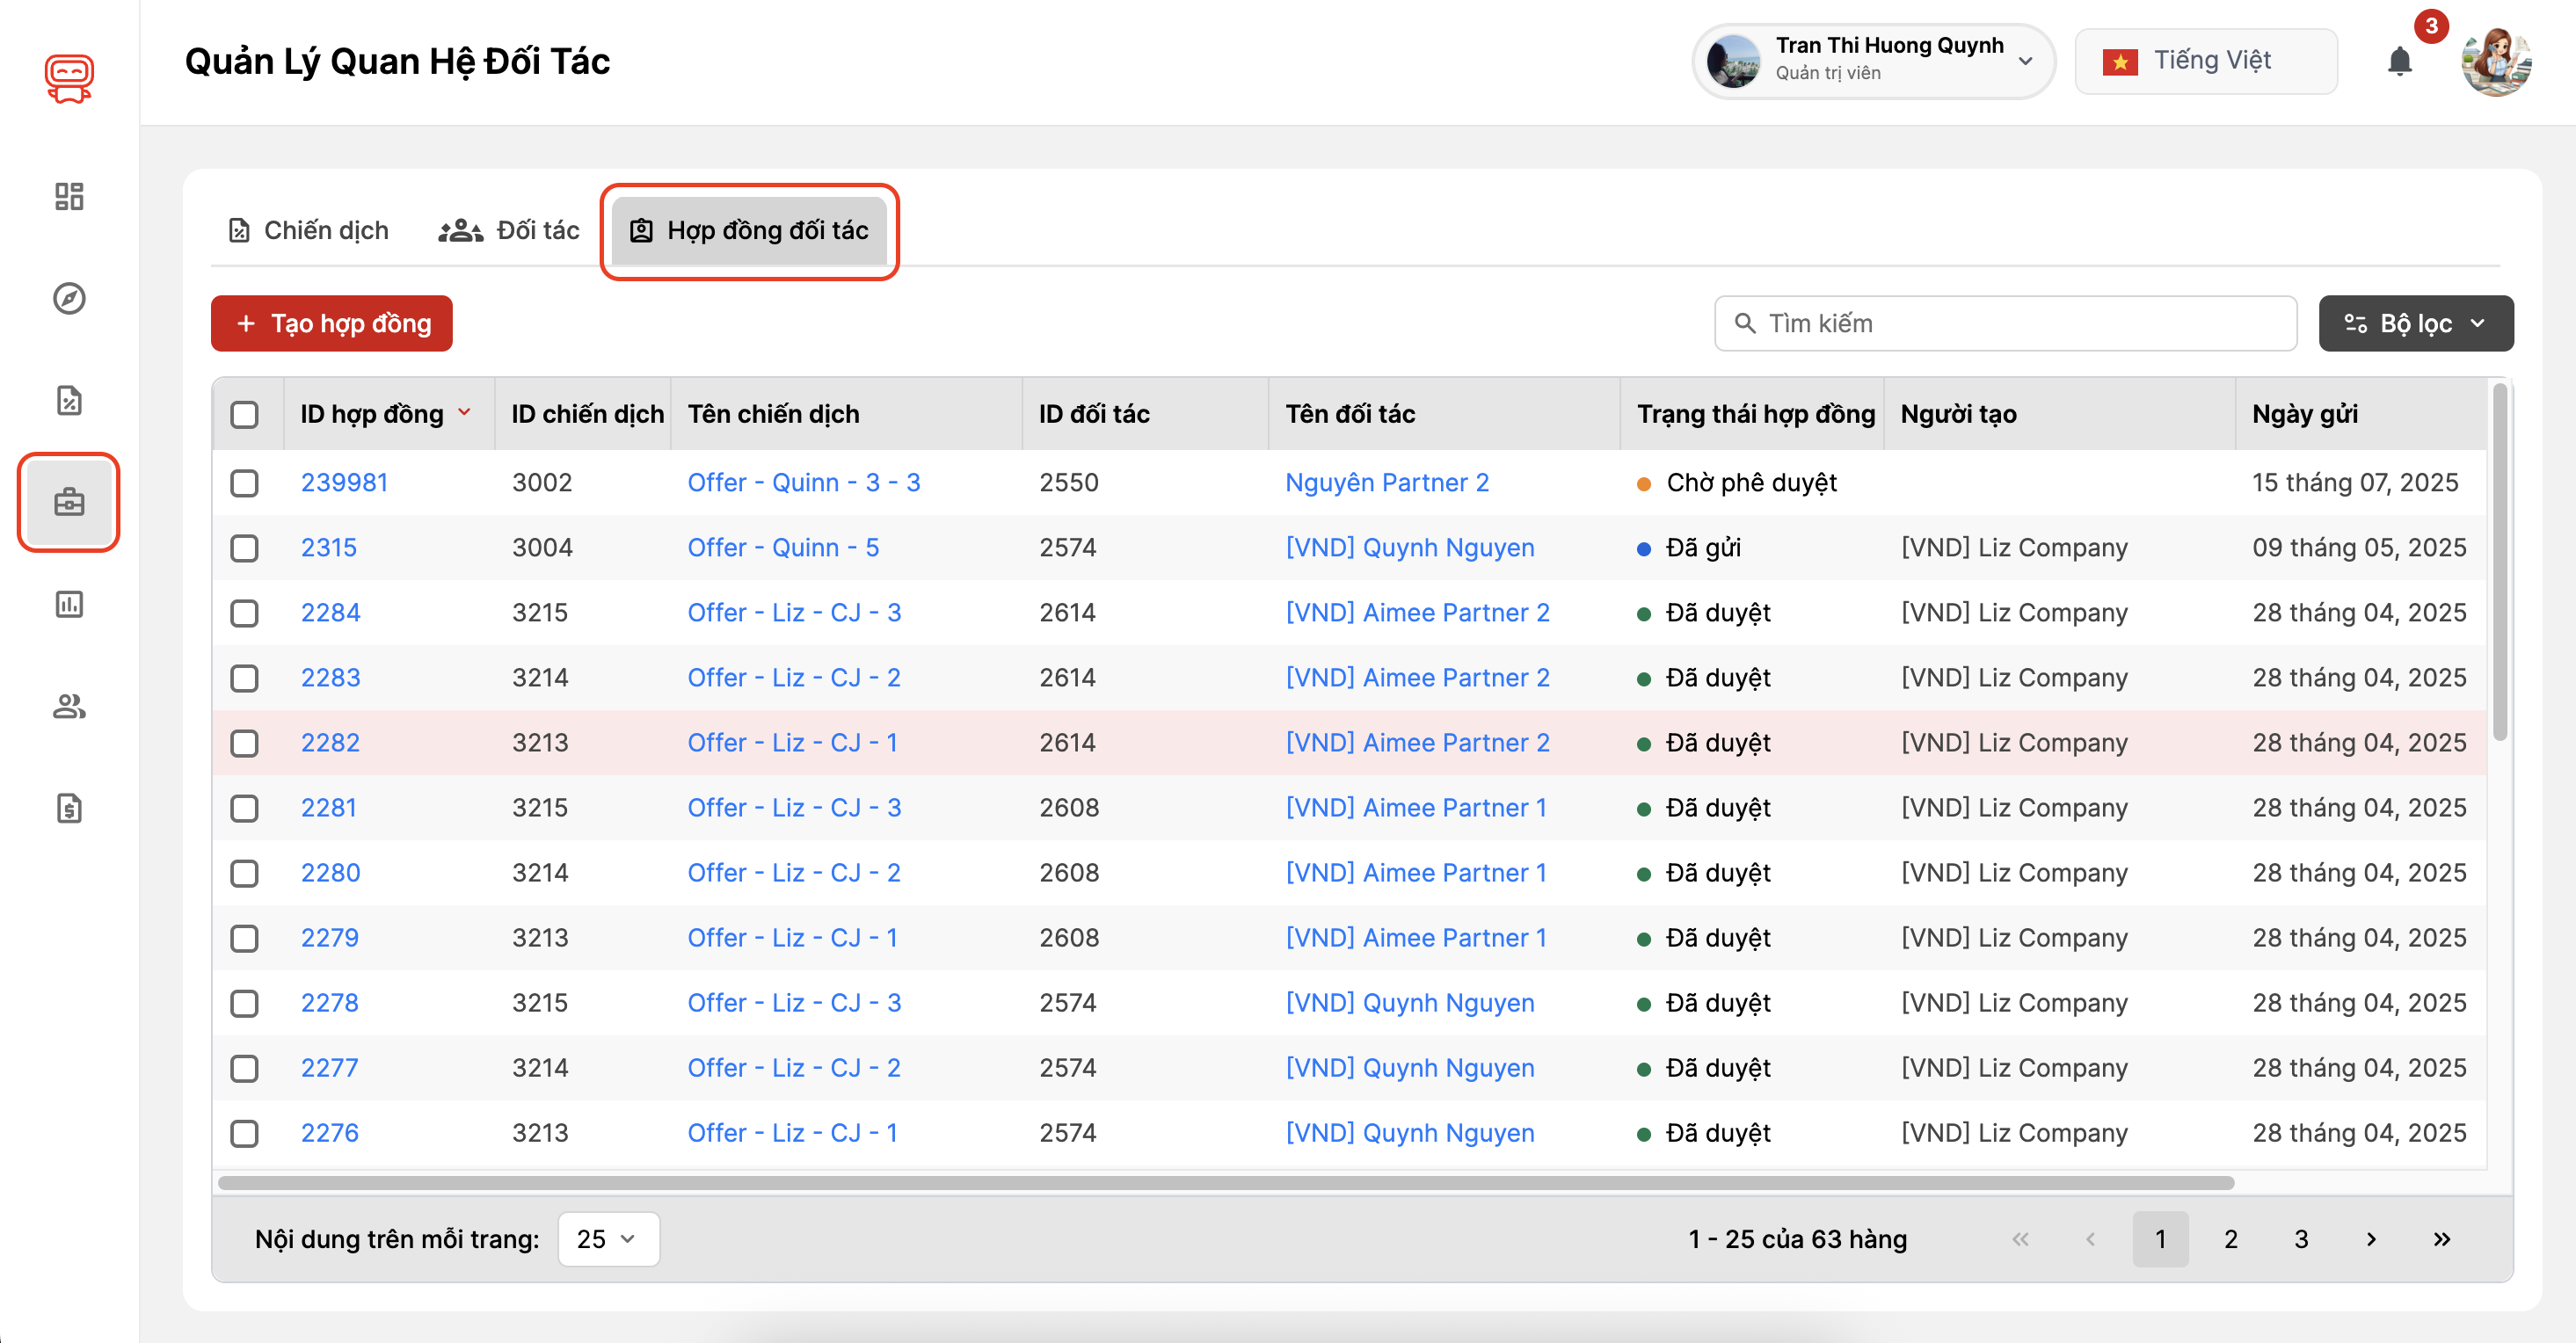Open partner link Nguyên Partner 2

[1386, 483]
